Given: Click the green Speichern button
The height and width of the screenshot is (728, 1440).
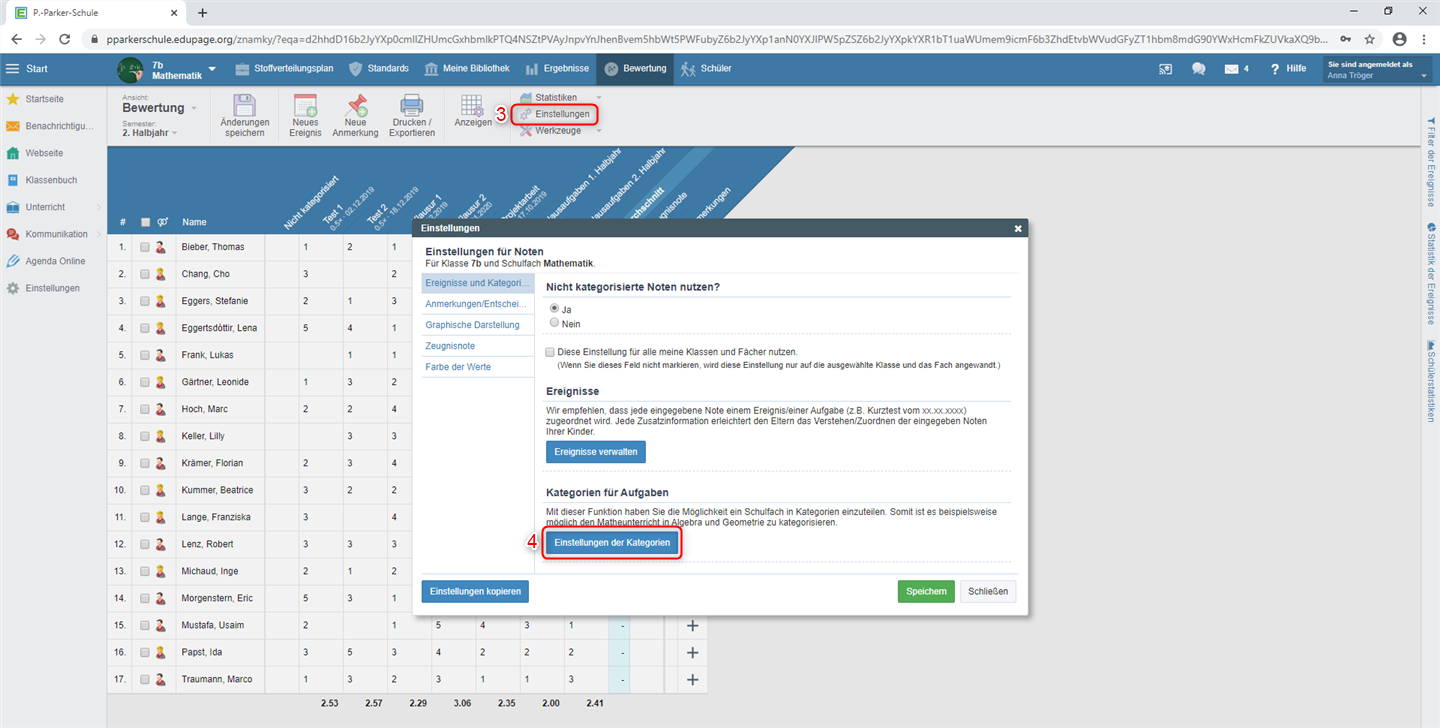Looking at the screenshot, I should coord(925,592).
